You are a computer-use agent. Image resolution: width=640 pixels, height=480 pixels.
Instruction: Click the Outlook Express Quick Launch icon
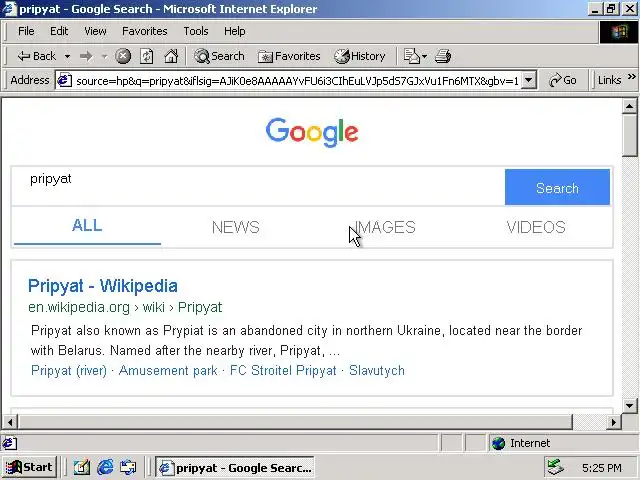[x=128, y=467]
